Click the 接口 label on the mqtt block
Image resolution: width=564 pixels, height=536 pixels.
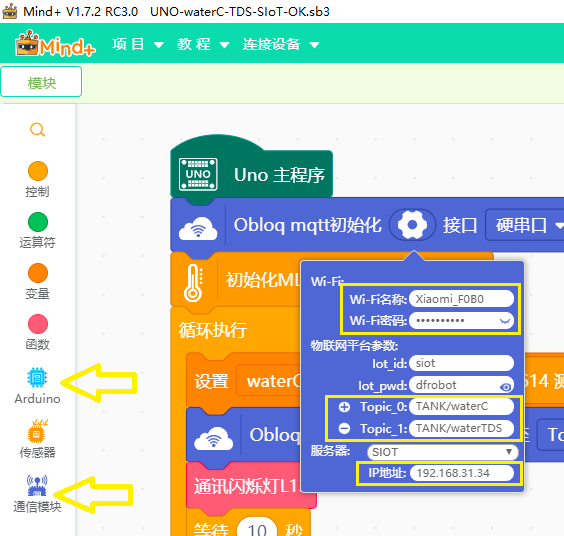460,226
